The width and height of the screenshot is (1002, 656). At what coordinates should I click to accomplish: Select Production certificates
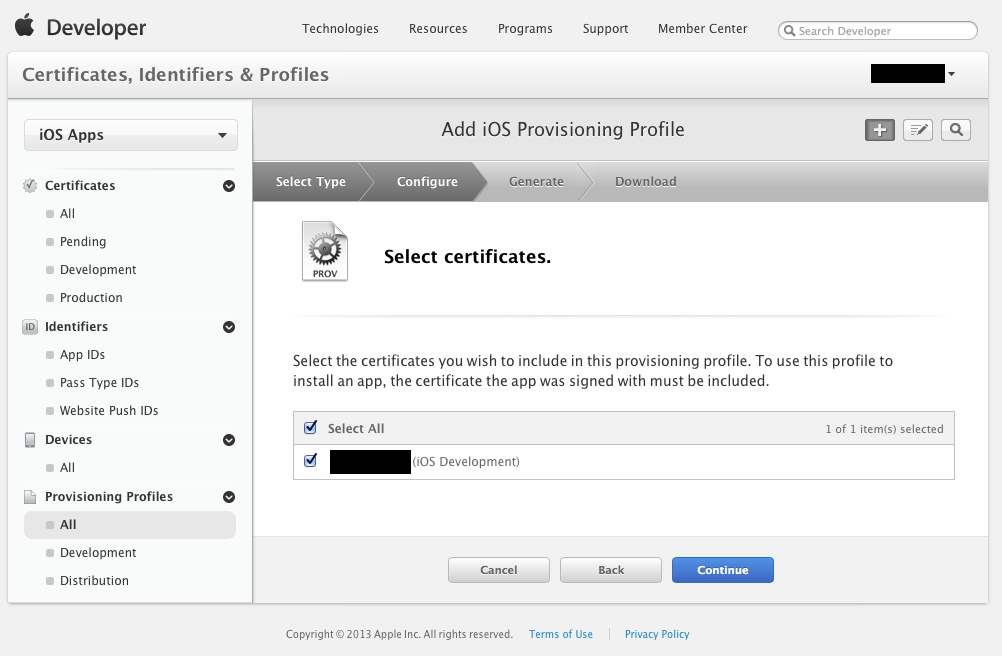91,298
